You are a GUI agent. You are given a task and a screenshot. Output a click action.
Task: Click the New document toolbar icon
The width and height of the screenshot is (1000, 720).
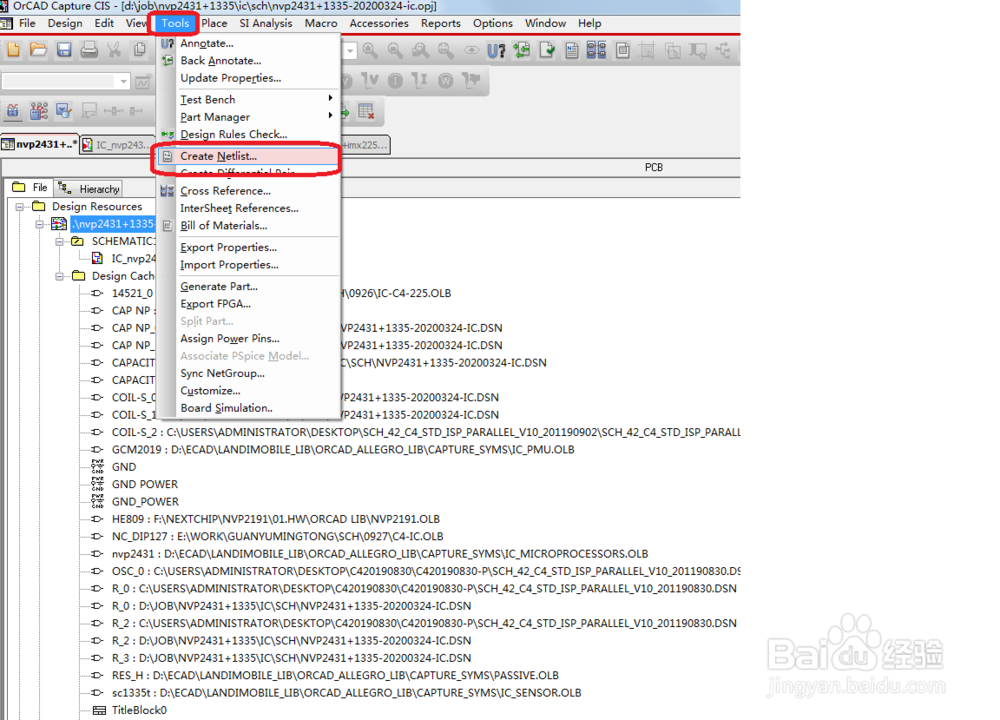[13, 50]
